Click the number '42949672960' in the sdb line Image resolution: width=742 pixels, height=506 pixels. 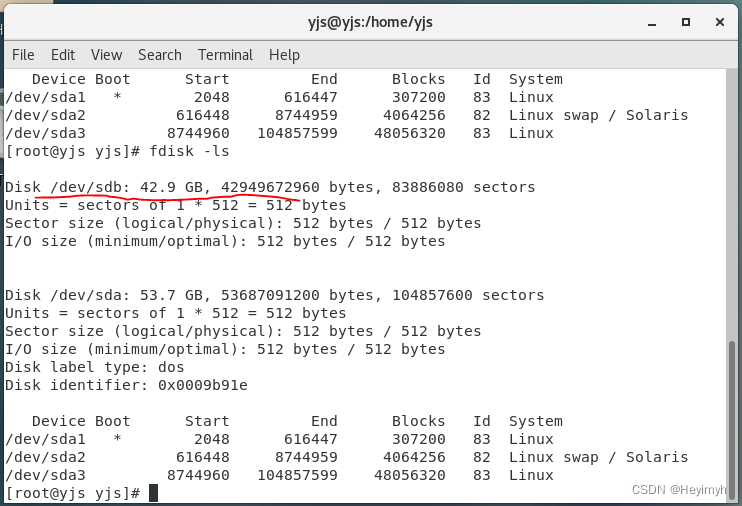[270, 187]
